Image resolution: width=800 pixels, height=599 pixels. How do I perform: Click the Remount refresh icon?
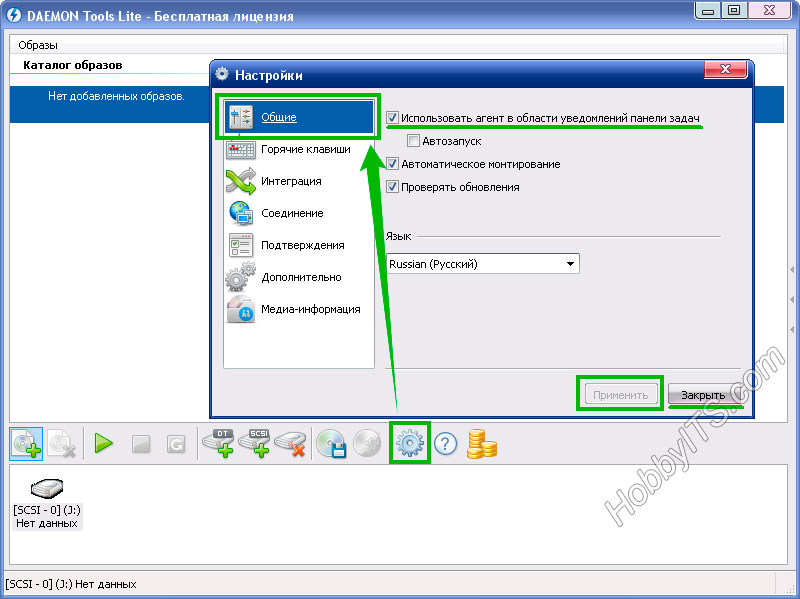176,444
